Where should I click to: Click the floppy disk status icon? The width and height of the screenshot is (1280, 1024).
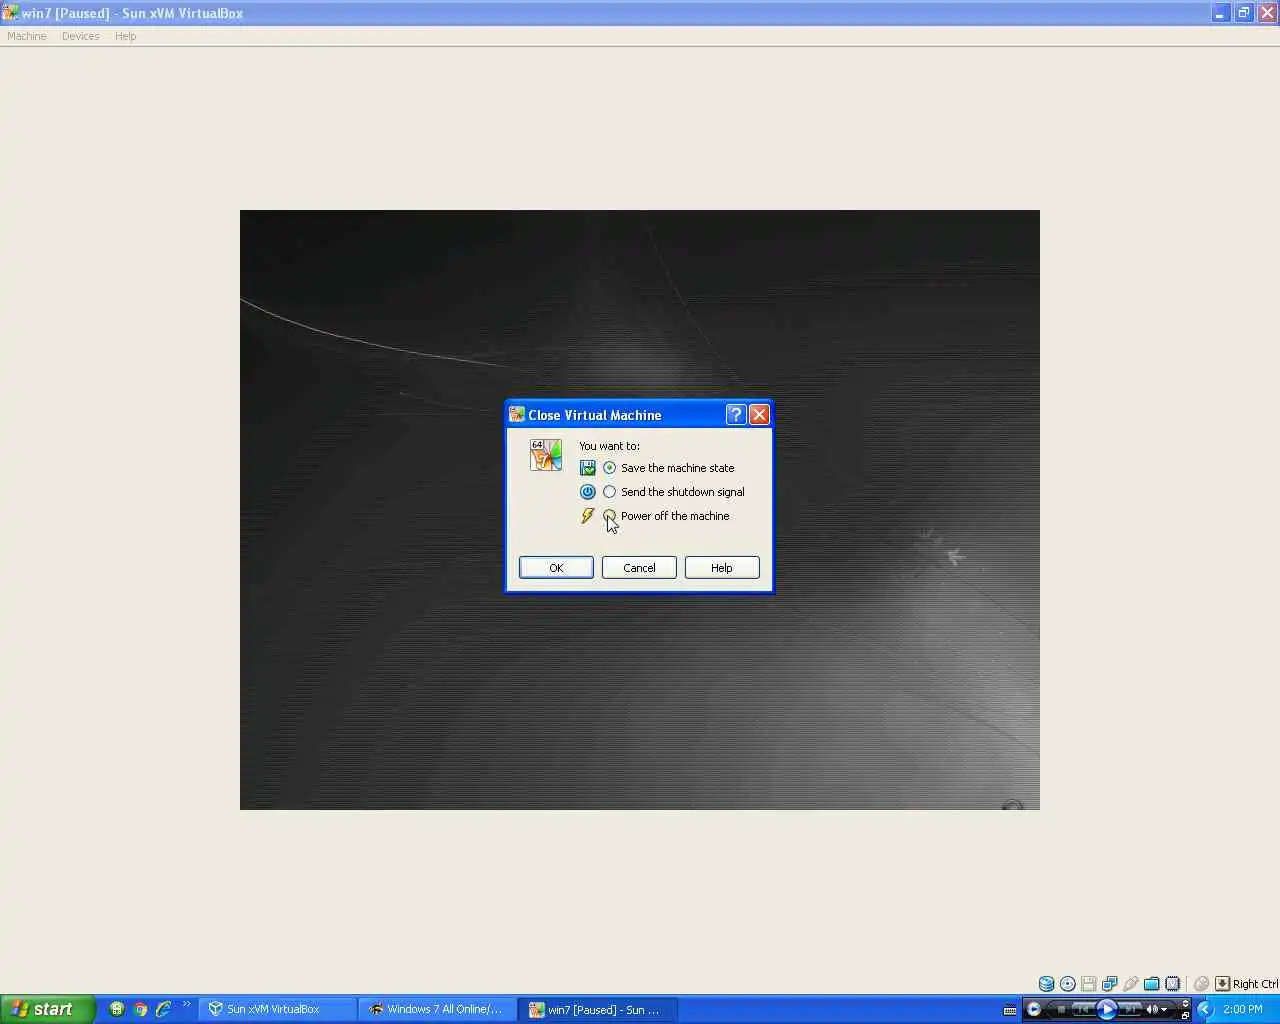1089,984
